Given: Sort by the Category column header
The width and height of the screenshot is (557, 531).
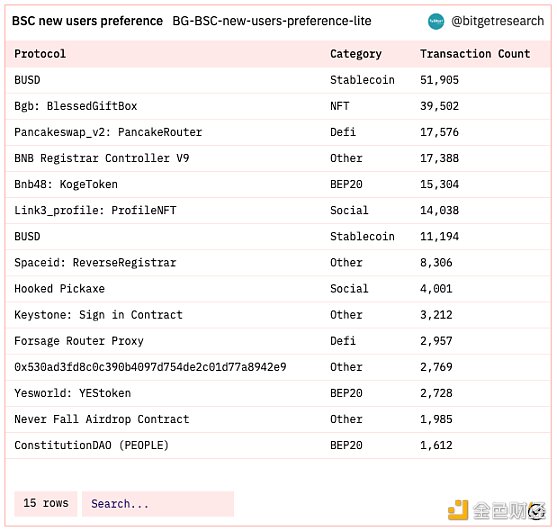Looking at the screenshot, I should click(356, 54).
